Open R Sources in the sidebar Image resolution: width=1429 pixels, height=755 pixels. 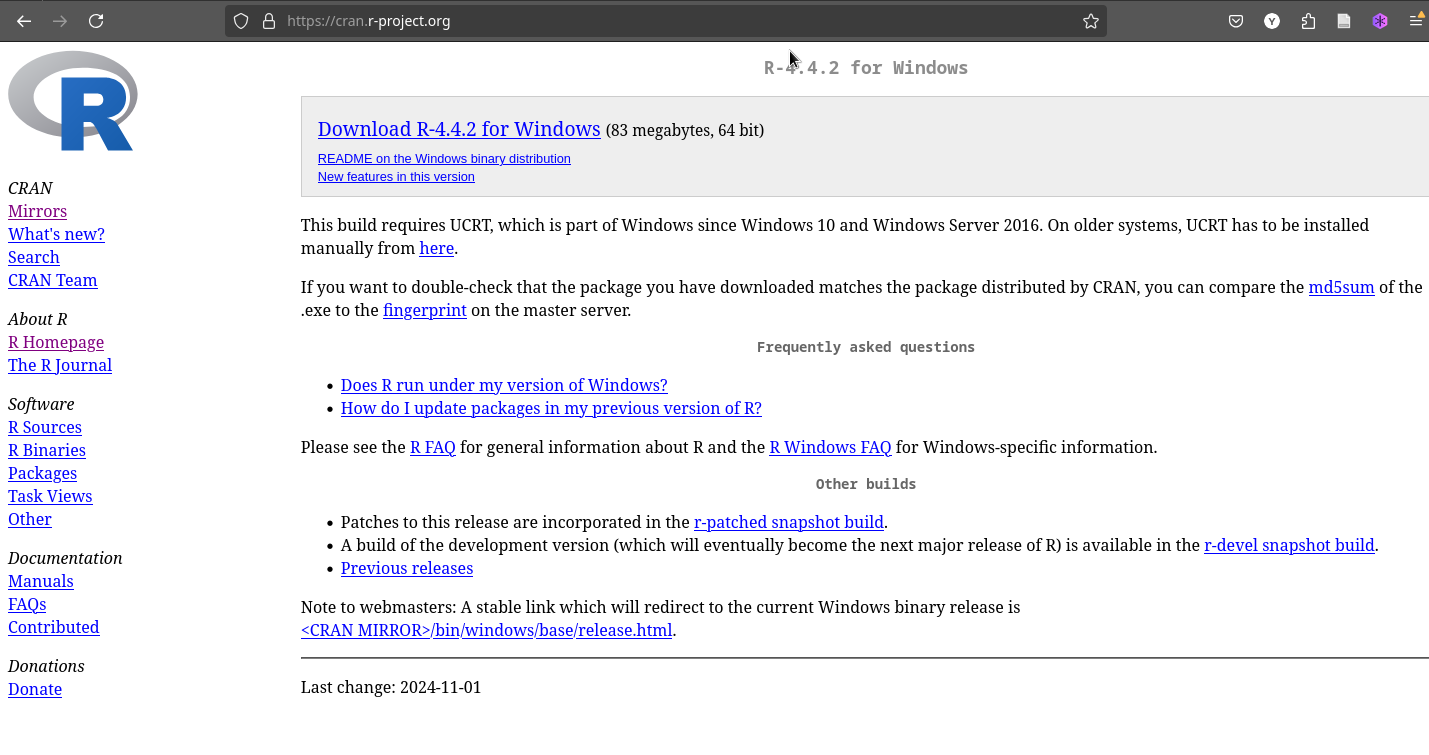click(45, 427)
